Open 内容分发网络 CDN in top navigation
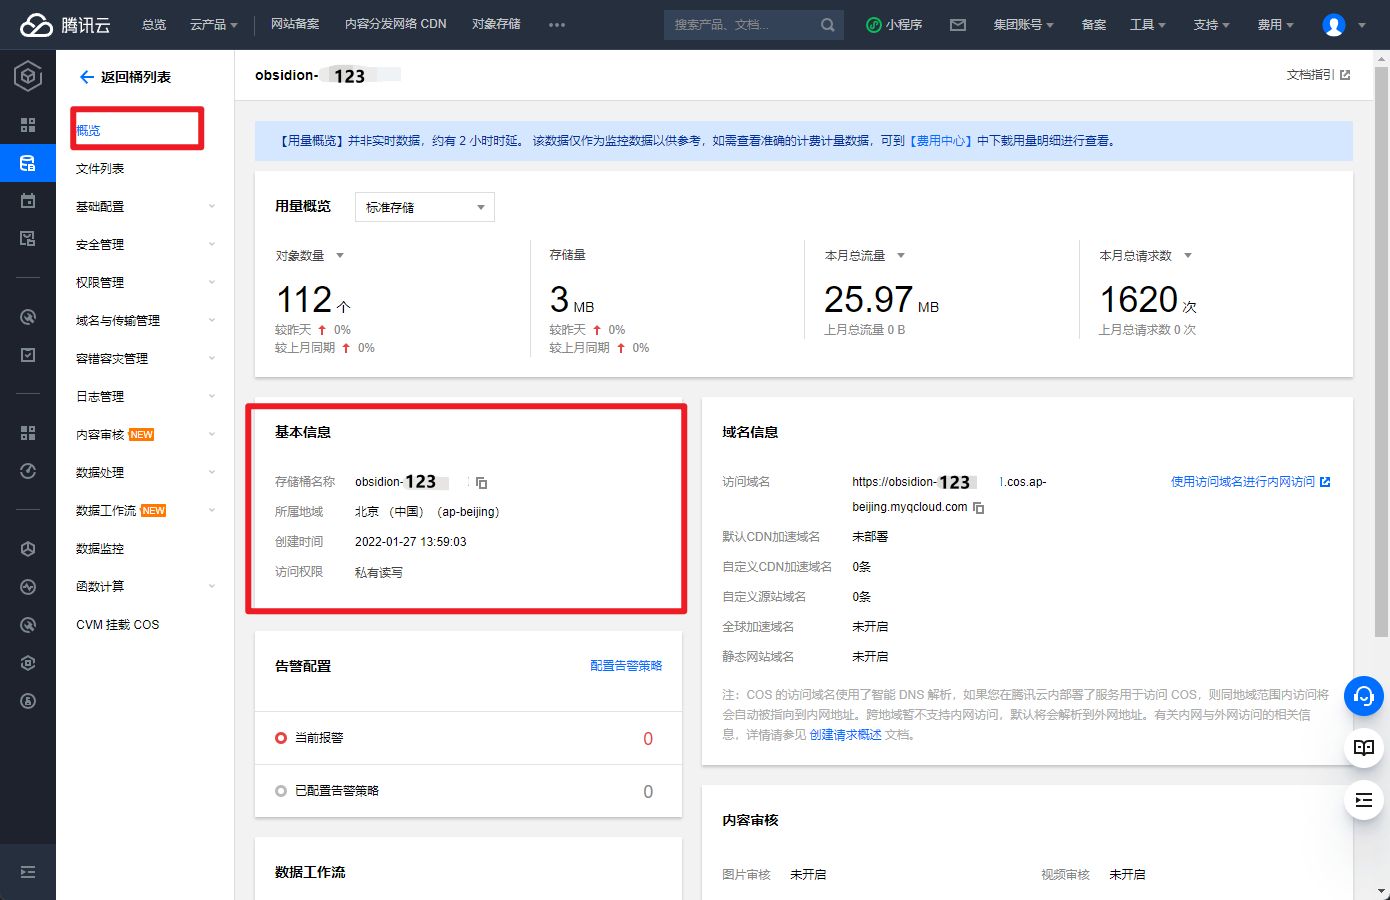The height and width of the screenshot is (900, 1390). click(396, 24)
